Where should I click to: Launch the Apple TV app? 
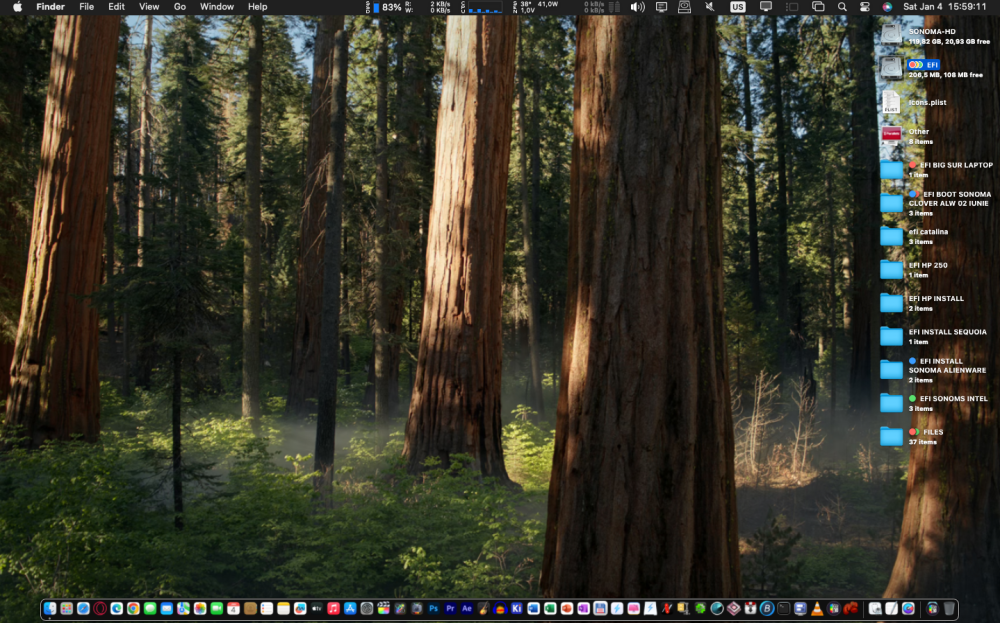click(x=317, y=608)
